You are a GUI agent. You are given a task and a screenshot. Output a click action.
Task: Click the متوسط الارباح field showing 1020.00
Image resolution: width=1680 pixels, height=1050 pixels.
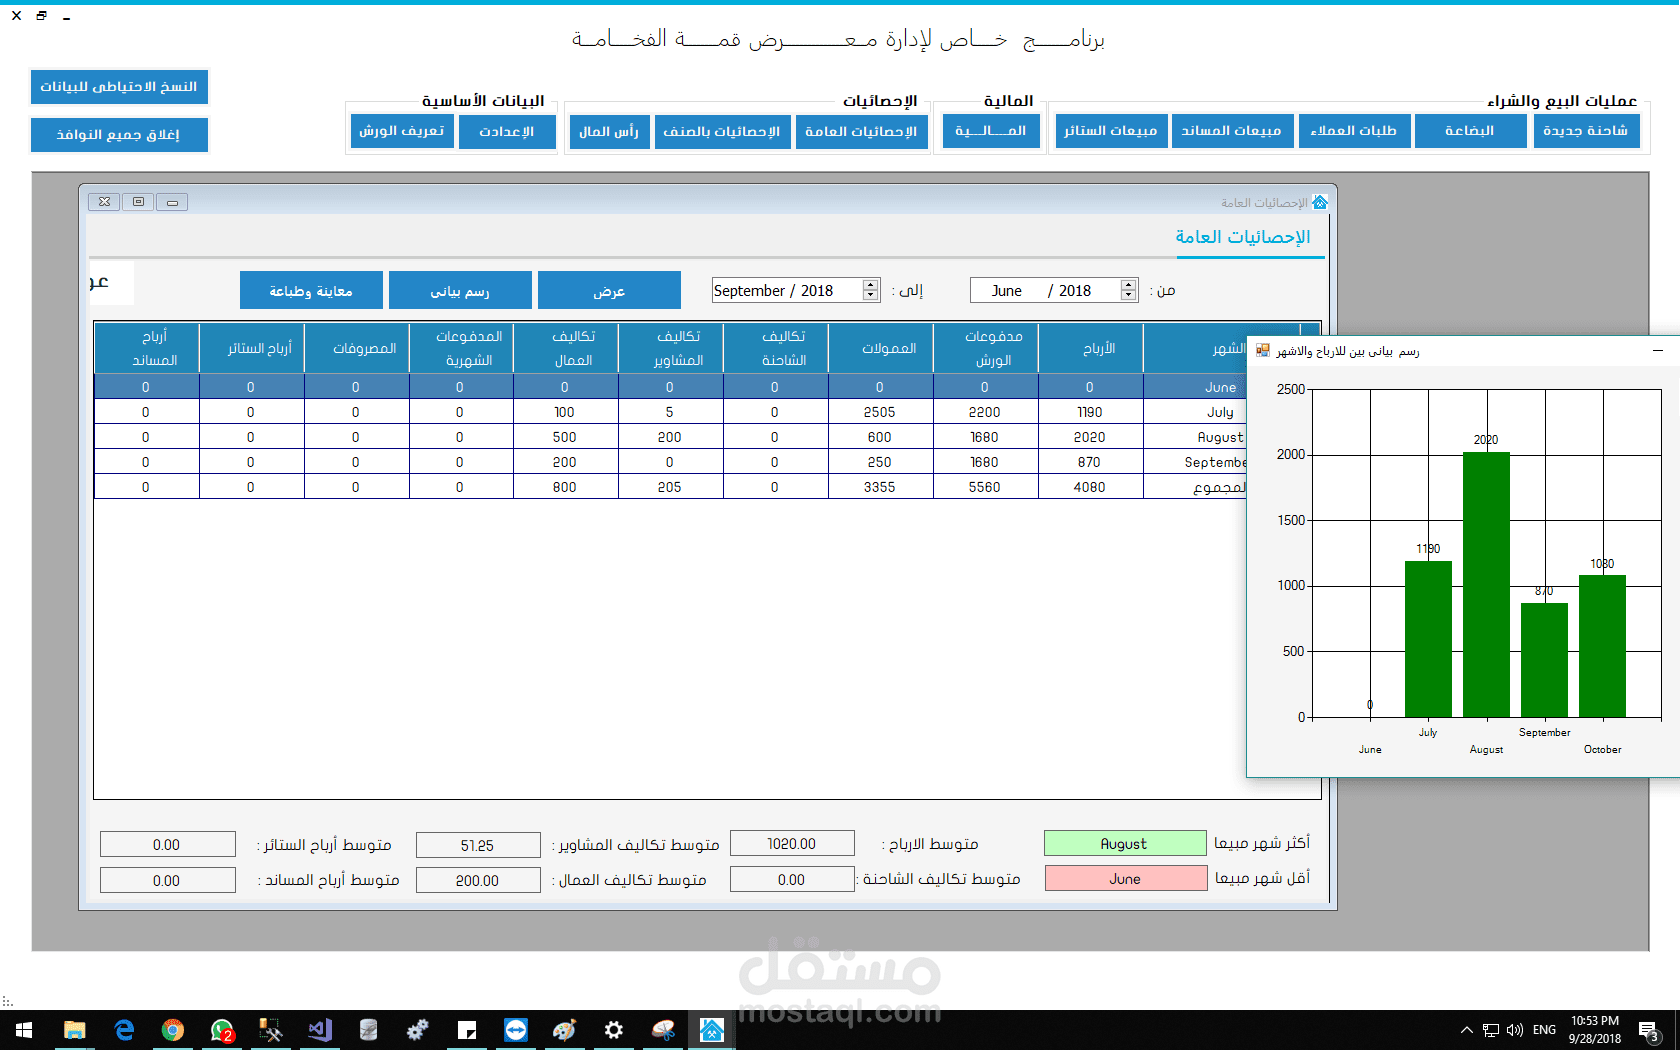[x=792, y=844]
